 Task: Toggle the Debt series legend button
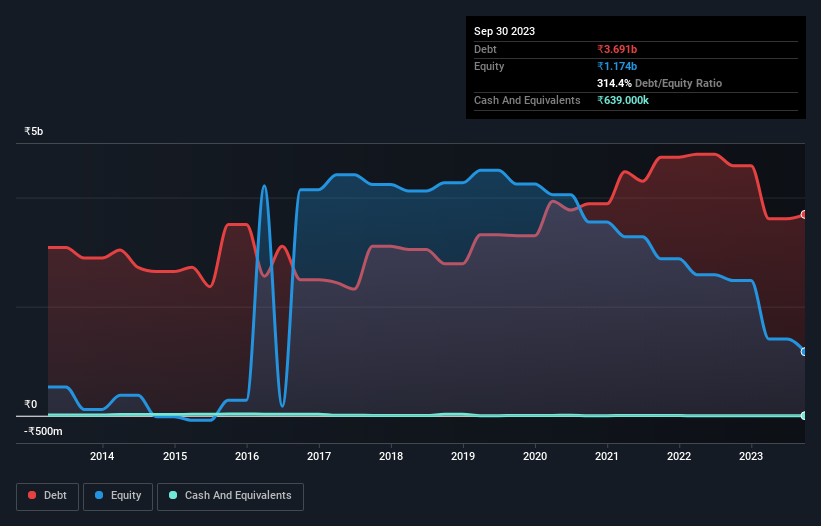pos(48,496)
